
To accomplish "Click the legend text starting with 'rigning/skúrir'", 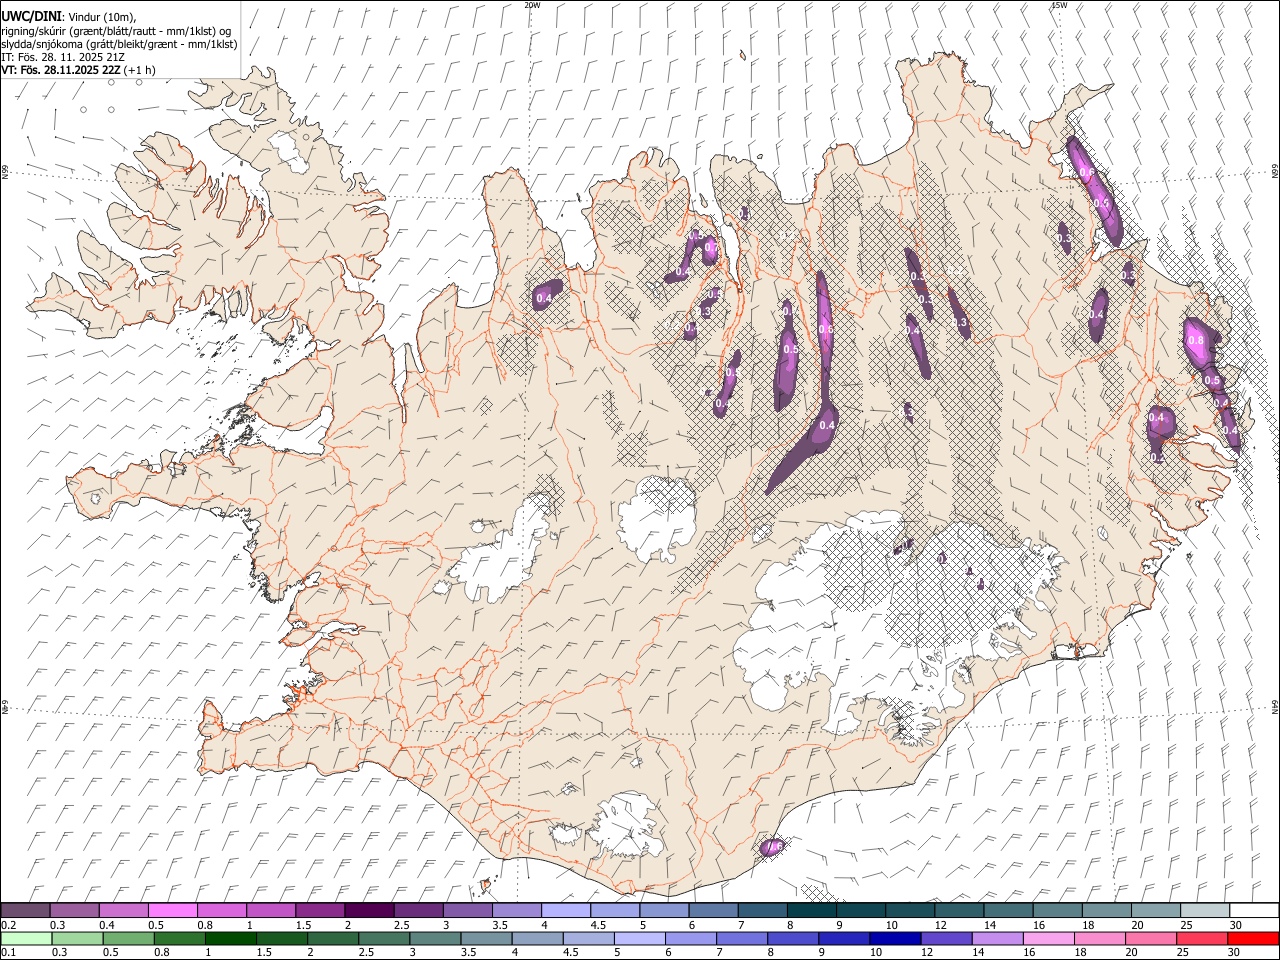I will pyautogui.click(x=115, y=31).
